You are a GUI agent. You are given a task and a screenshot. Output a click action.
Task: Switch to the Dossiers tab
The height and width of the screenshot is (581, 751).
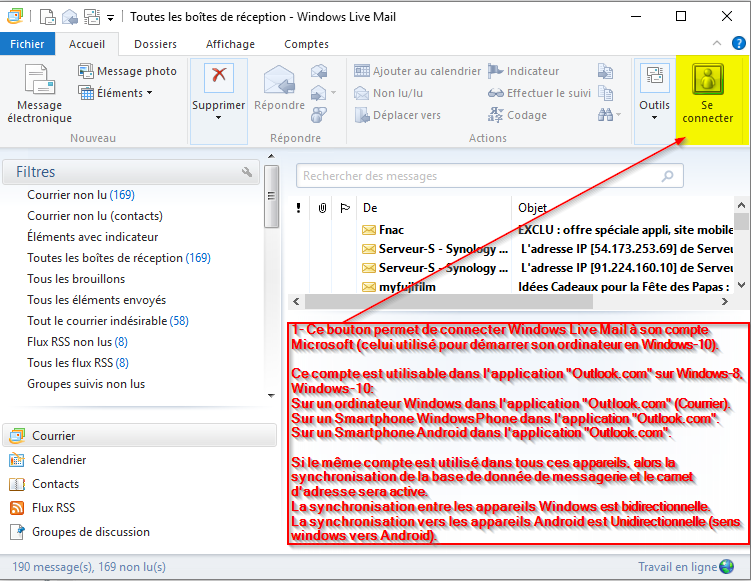pos(155,44)
